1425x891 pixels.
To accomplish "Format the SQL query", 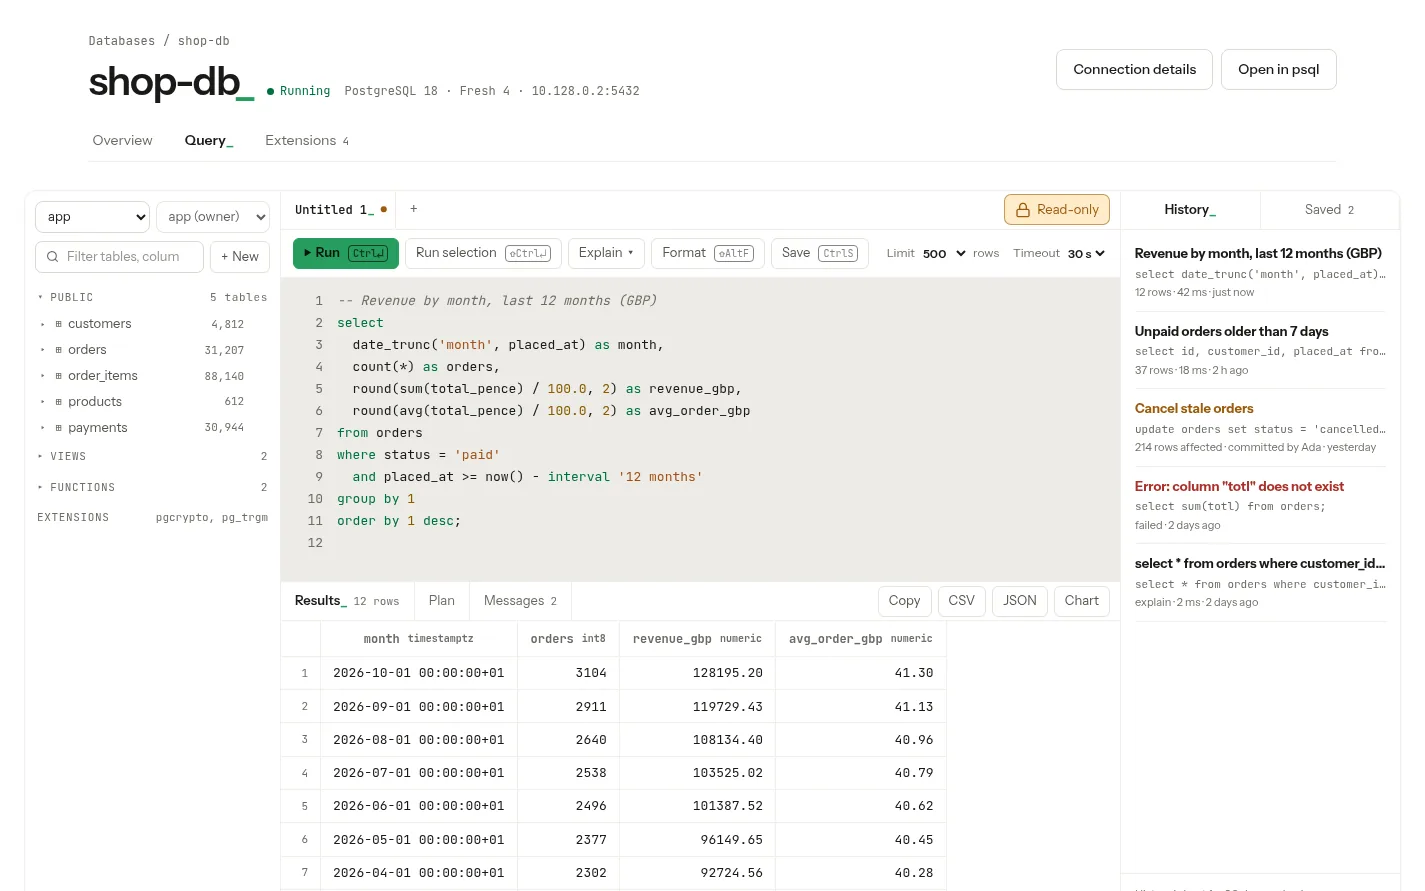I will (708, 253).
